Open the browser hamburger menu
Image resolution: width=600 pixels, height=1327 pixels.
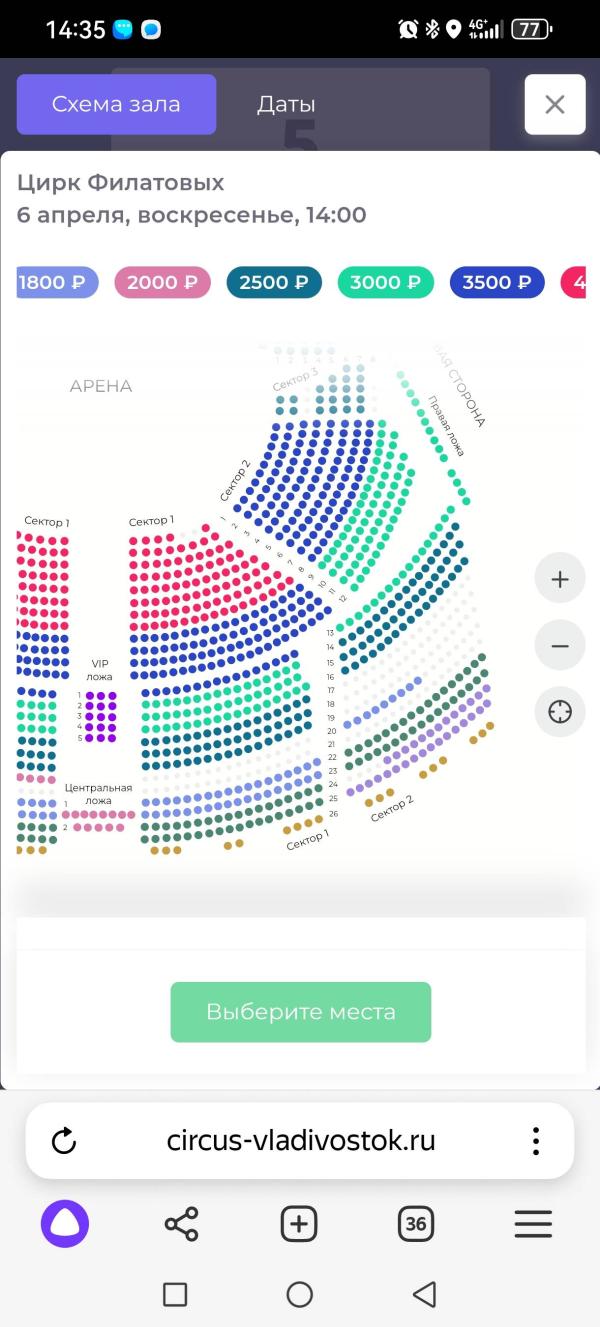pos(533,1223)
